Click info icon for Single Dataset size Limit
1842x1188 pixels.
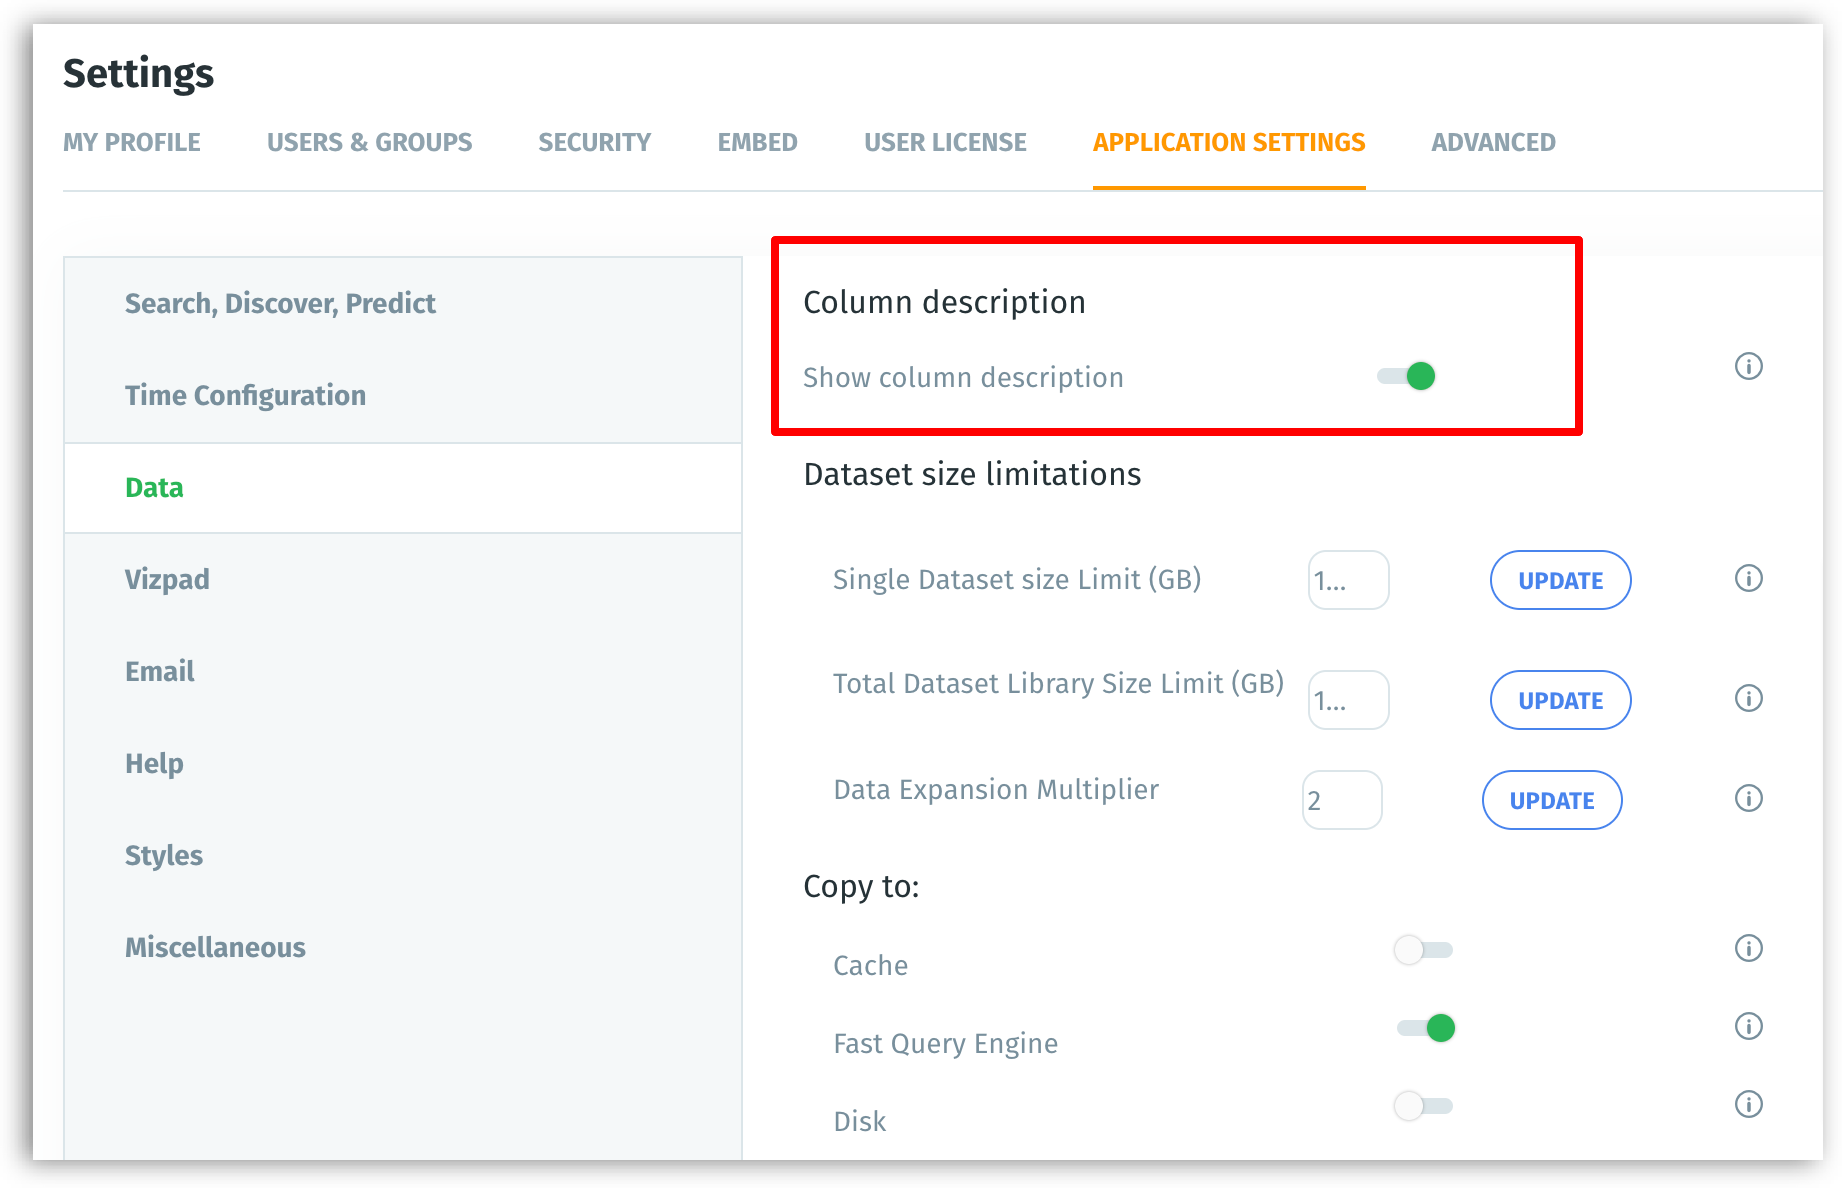pos(1748,578)
